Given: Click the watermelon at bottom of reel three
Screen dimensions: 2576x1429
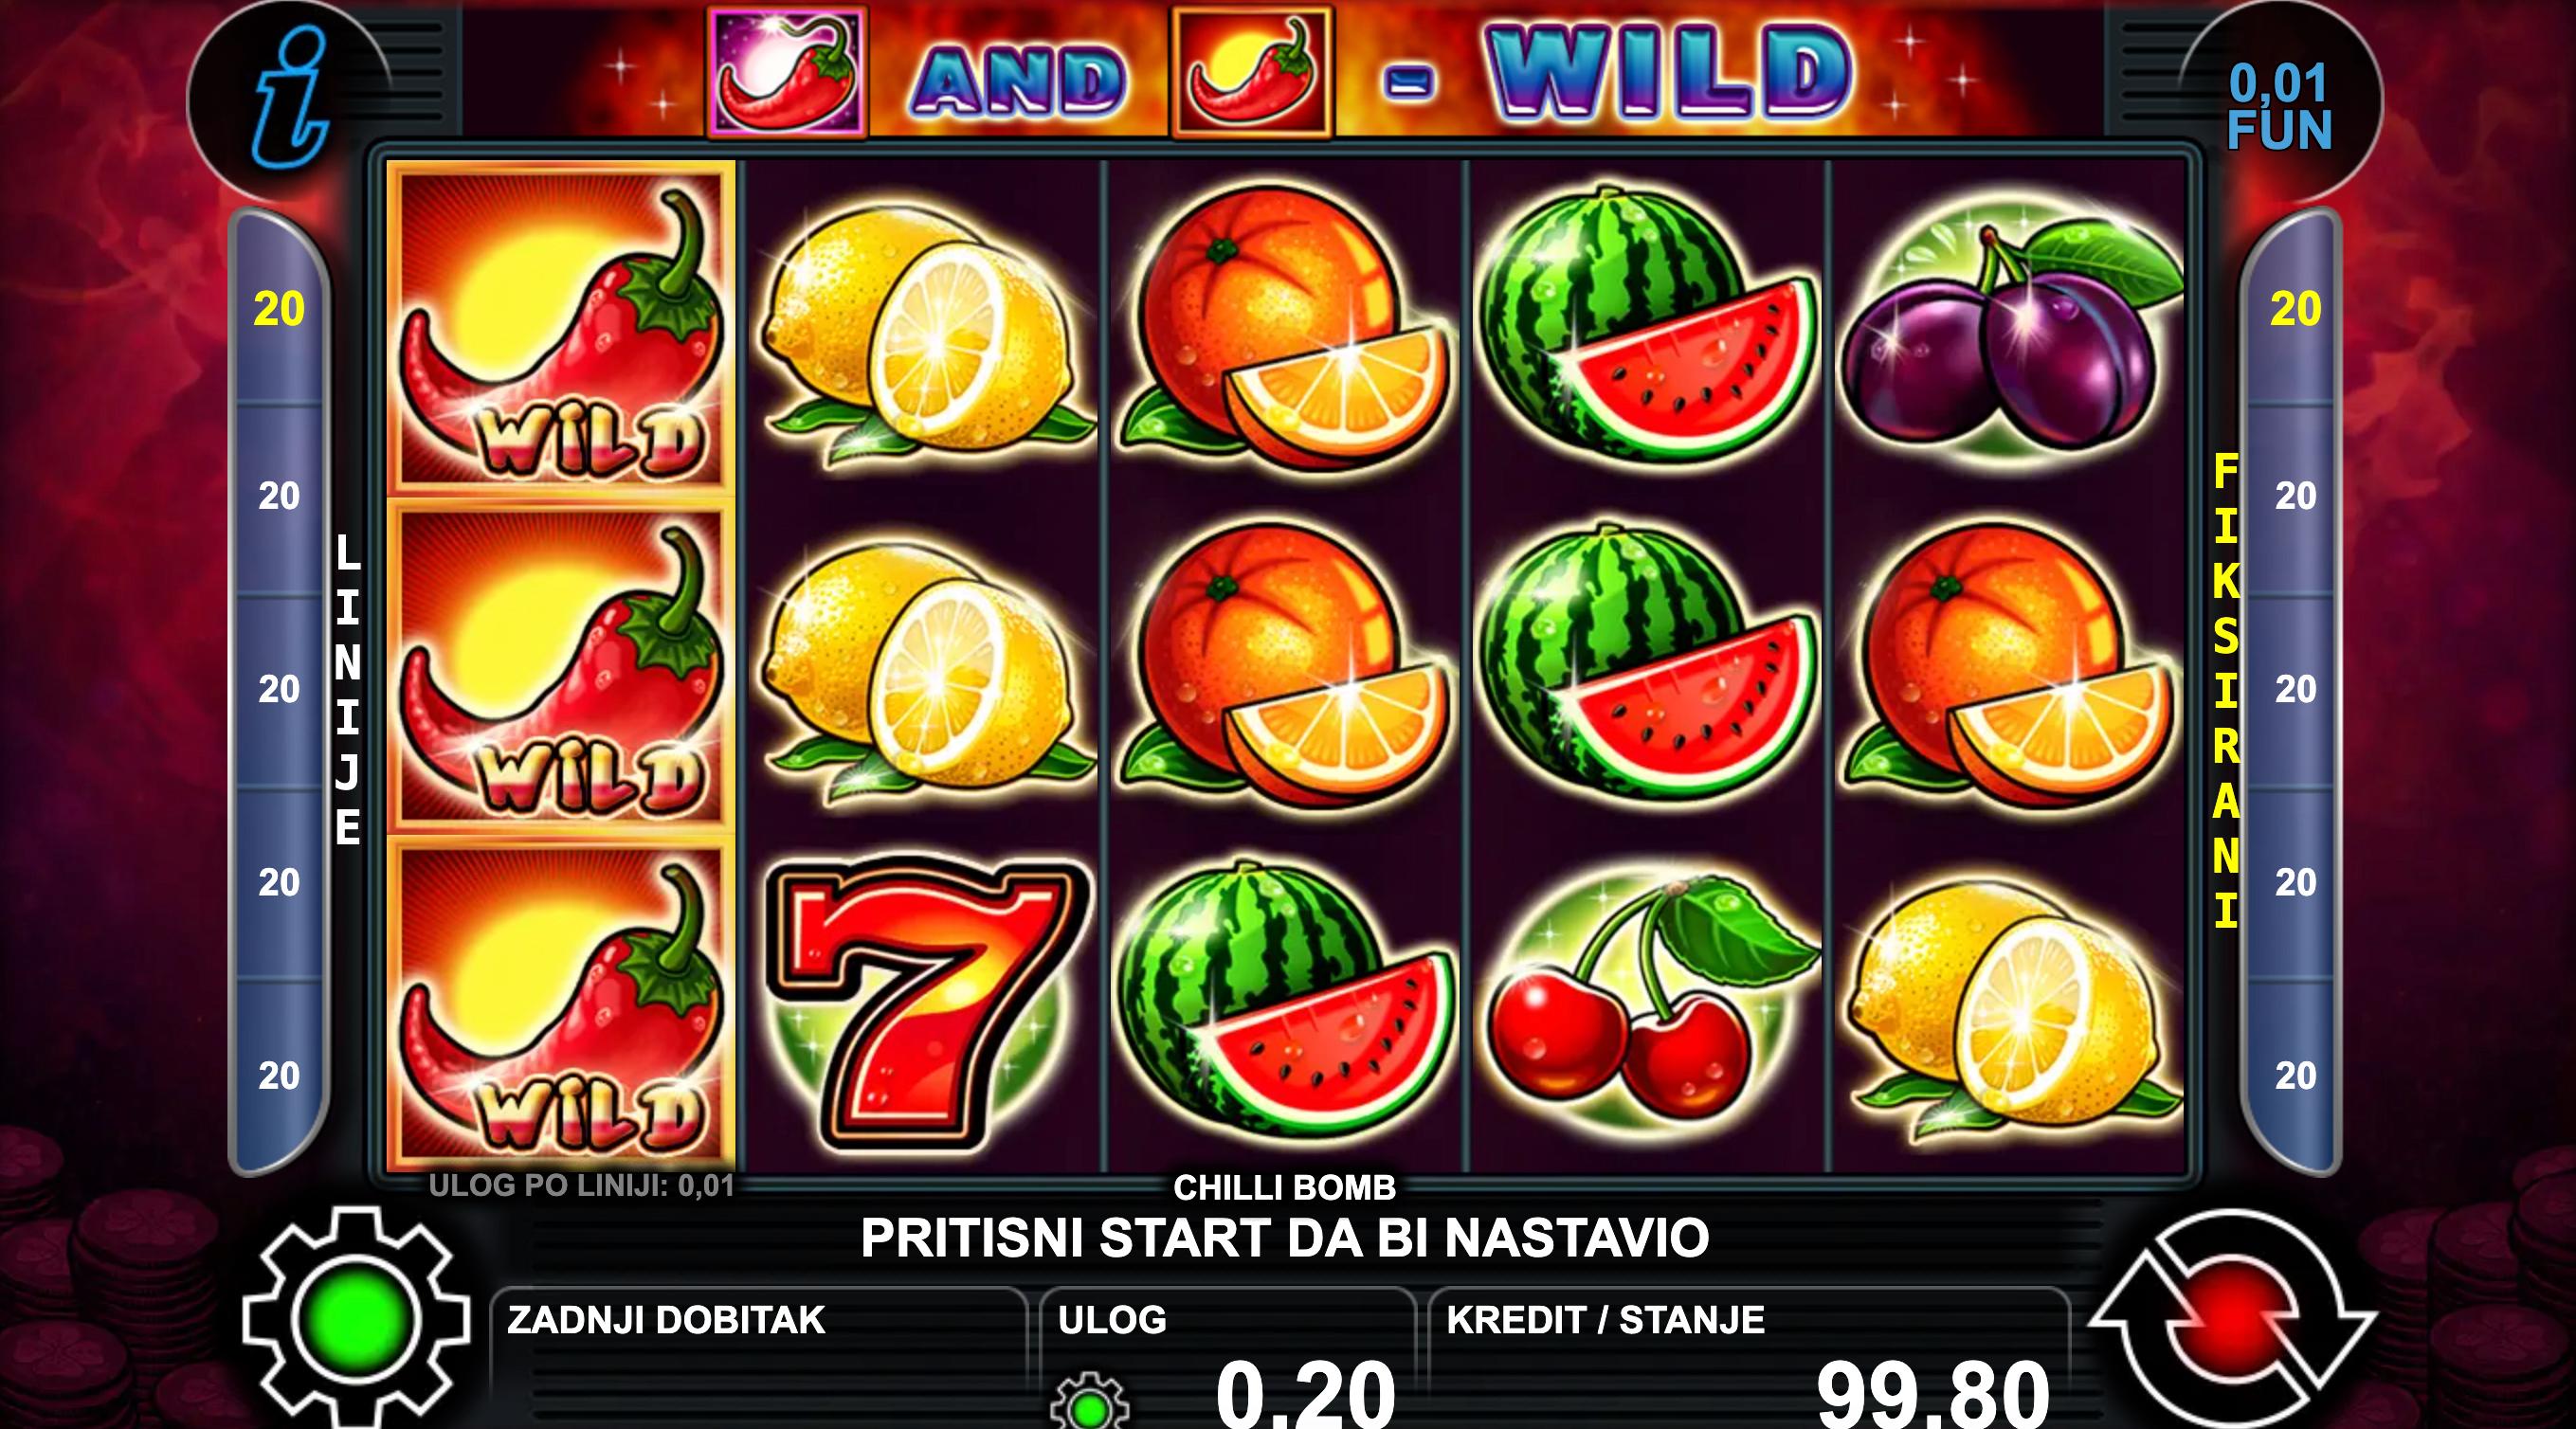Looking at the screenshot, I should [x=1285, y=1000].
